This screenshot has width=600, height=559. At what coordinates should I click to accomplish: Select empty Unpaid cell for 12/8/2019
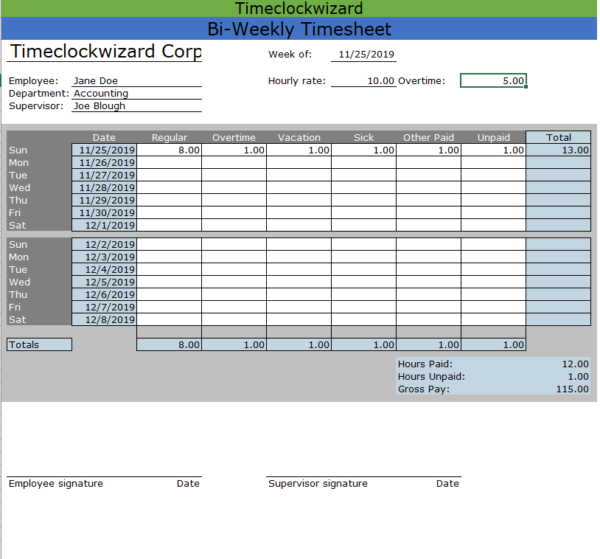pyautogui.click(x=494, y=319)
